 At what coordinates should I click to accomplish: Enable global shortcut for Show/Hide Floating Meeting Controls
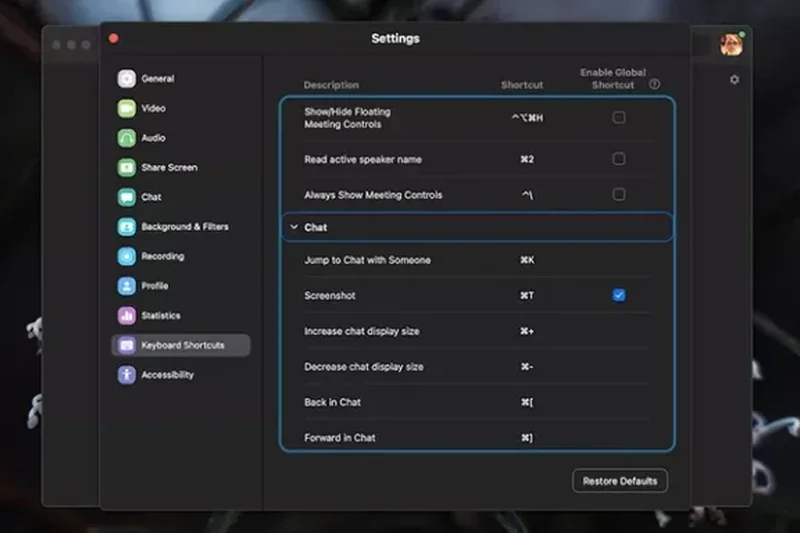[x=619, y=118]
